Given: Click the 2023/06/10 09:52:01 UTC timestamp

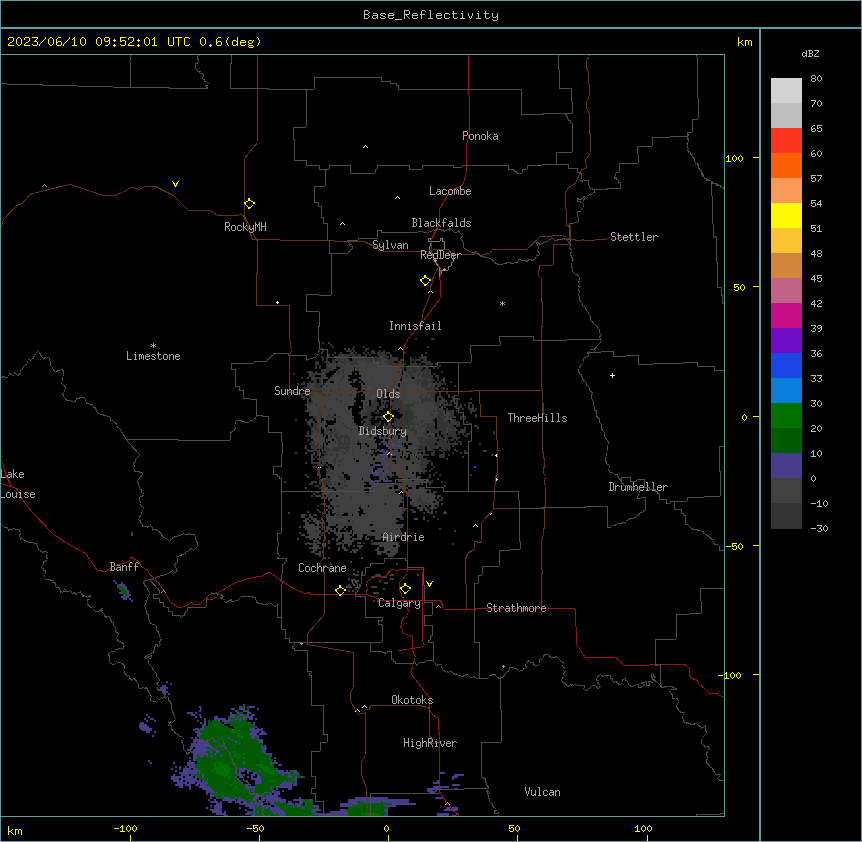Looking at the screenshot, I should (x=99, y=42).
